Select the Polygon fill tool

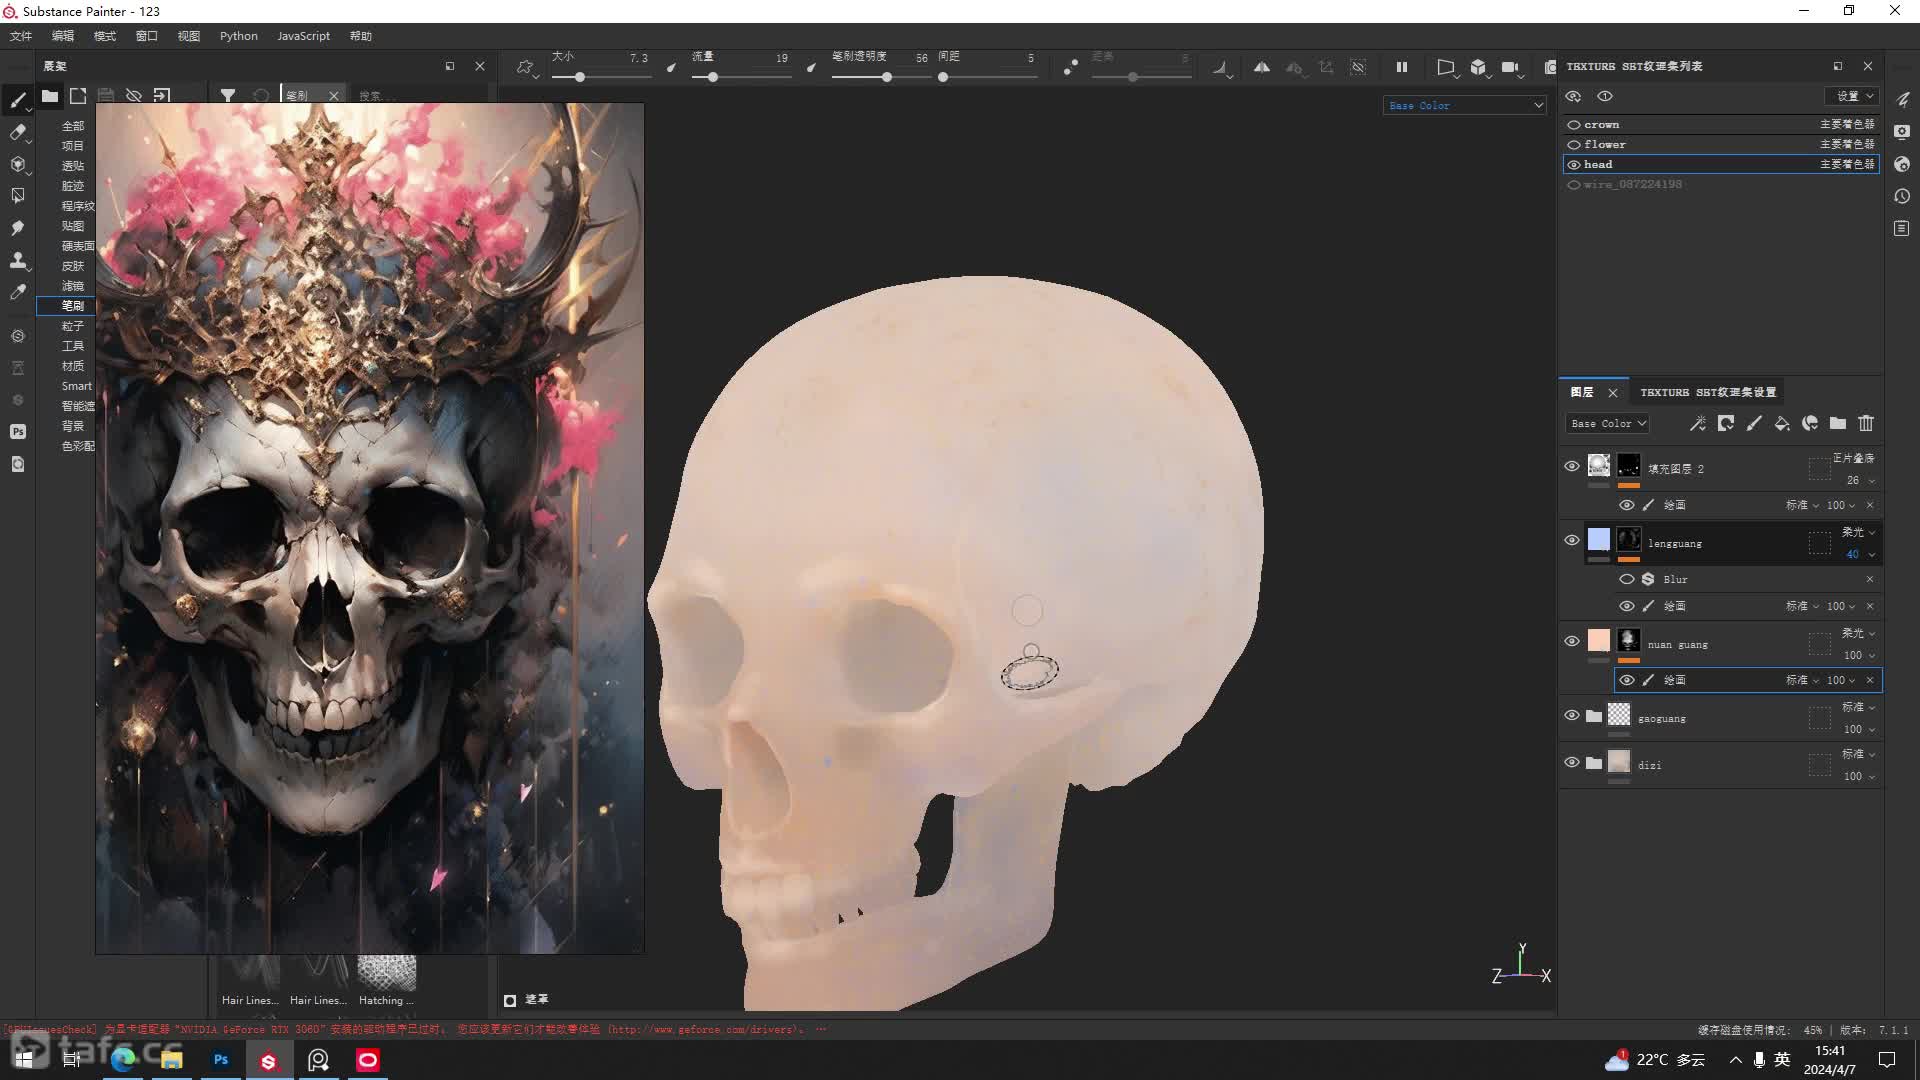[17, 195]
